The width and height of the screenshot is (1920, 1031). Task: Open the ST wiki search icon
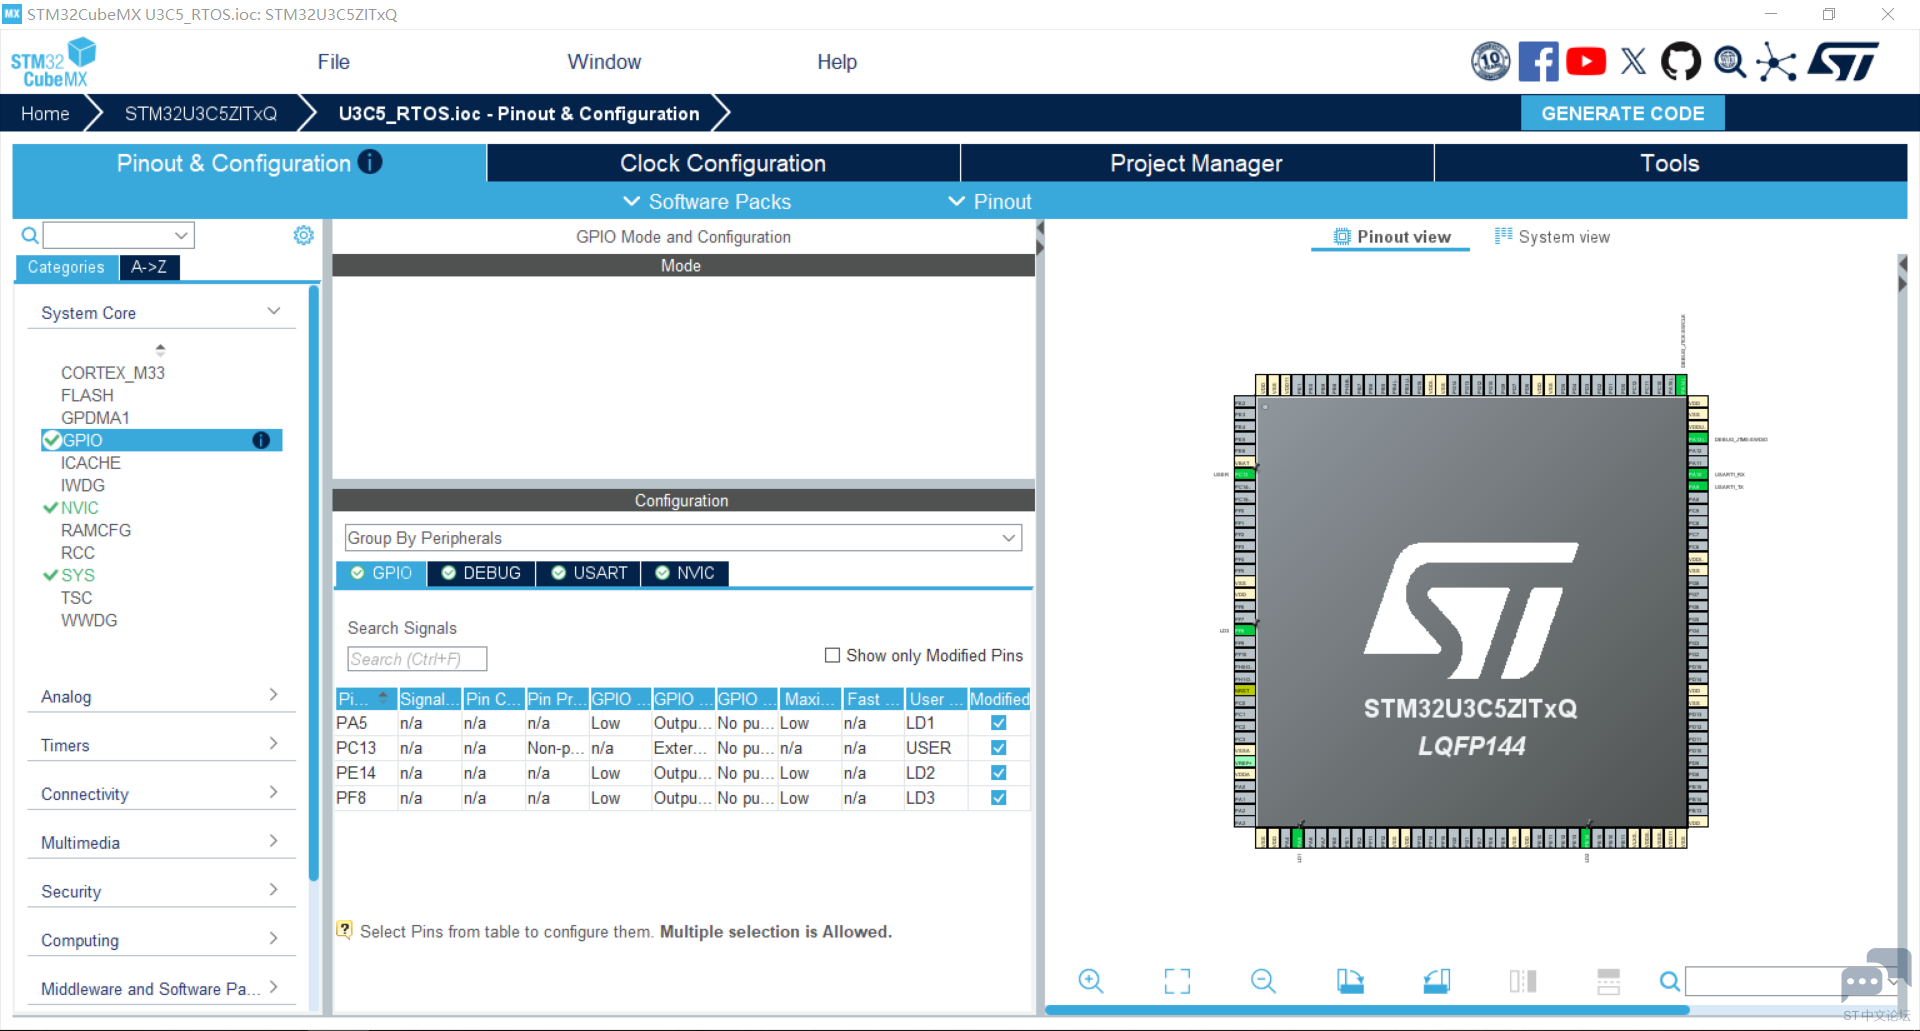(1730, 61)
